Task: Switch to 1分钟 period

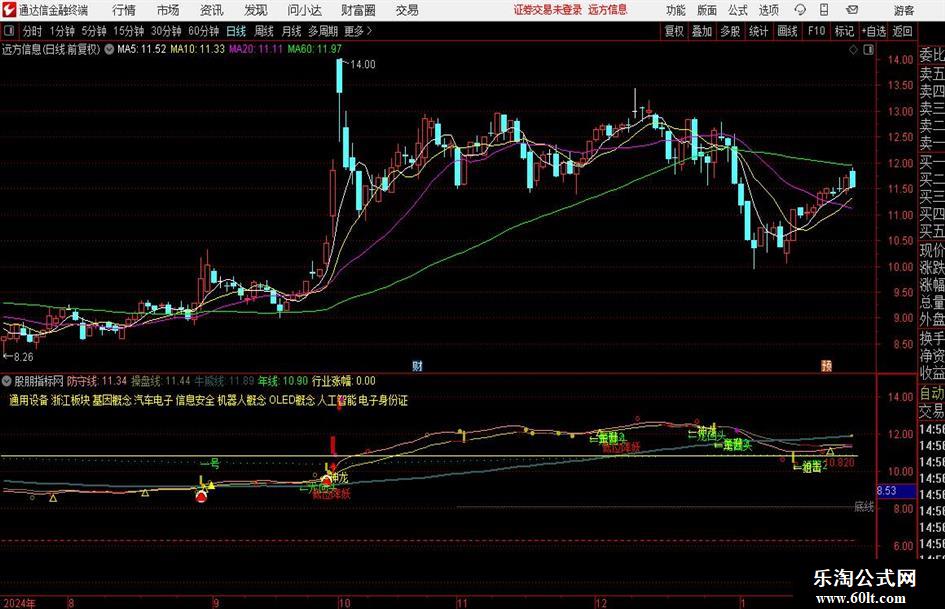Action: [62, 31]
